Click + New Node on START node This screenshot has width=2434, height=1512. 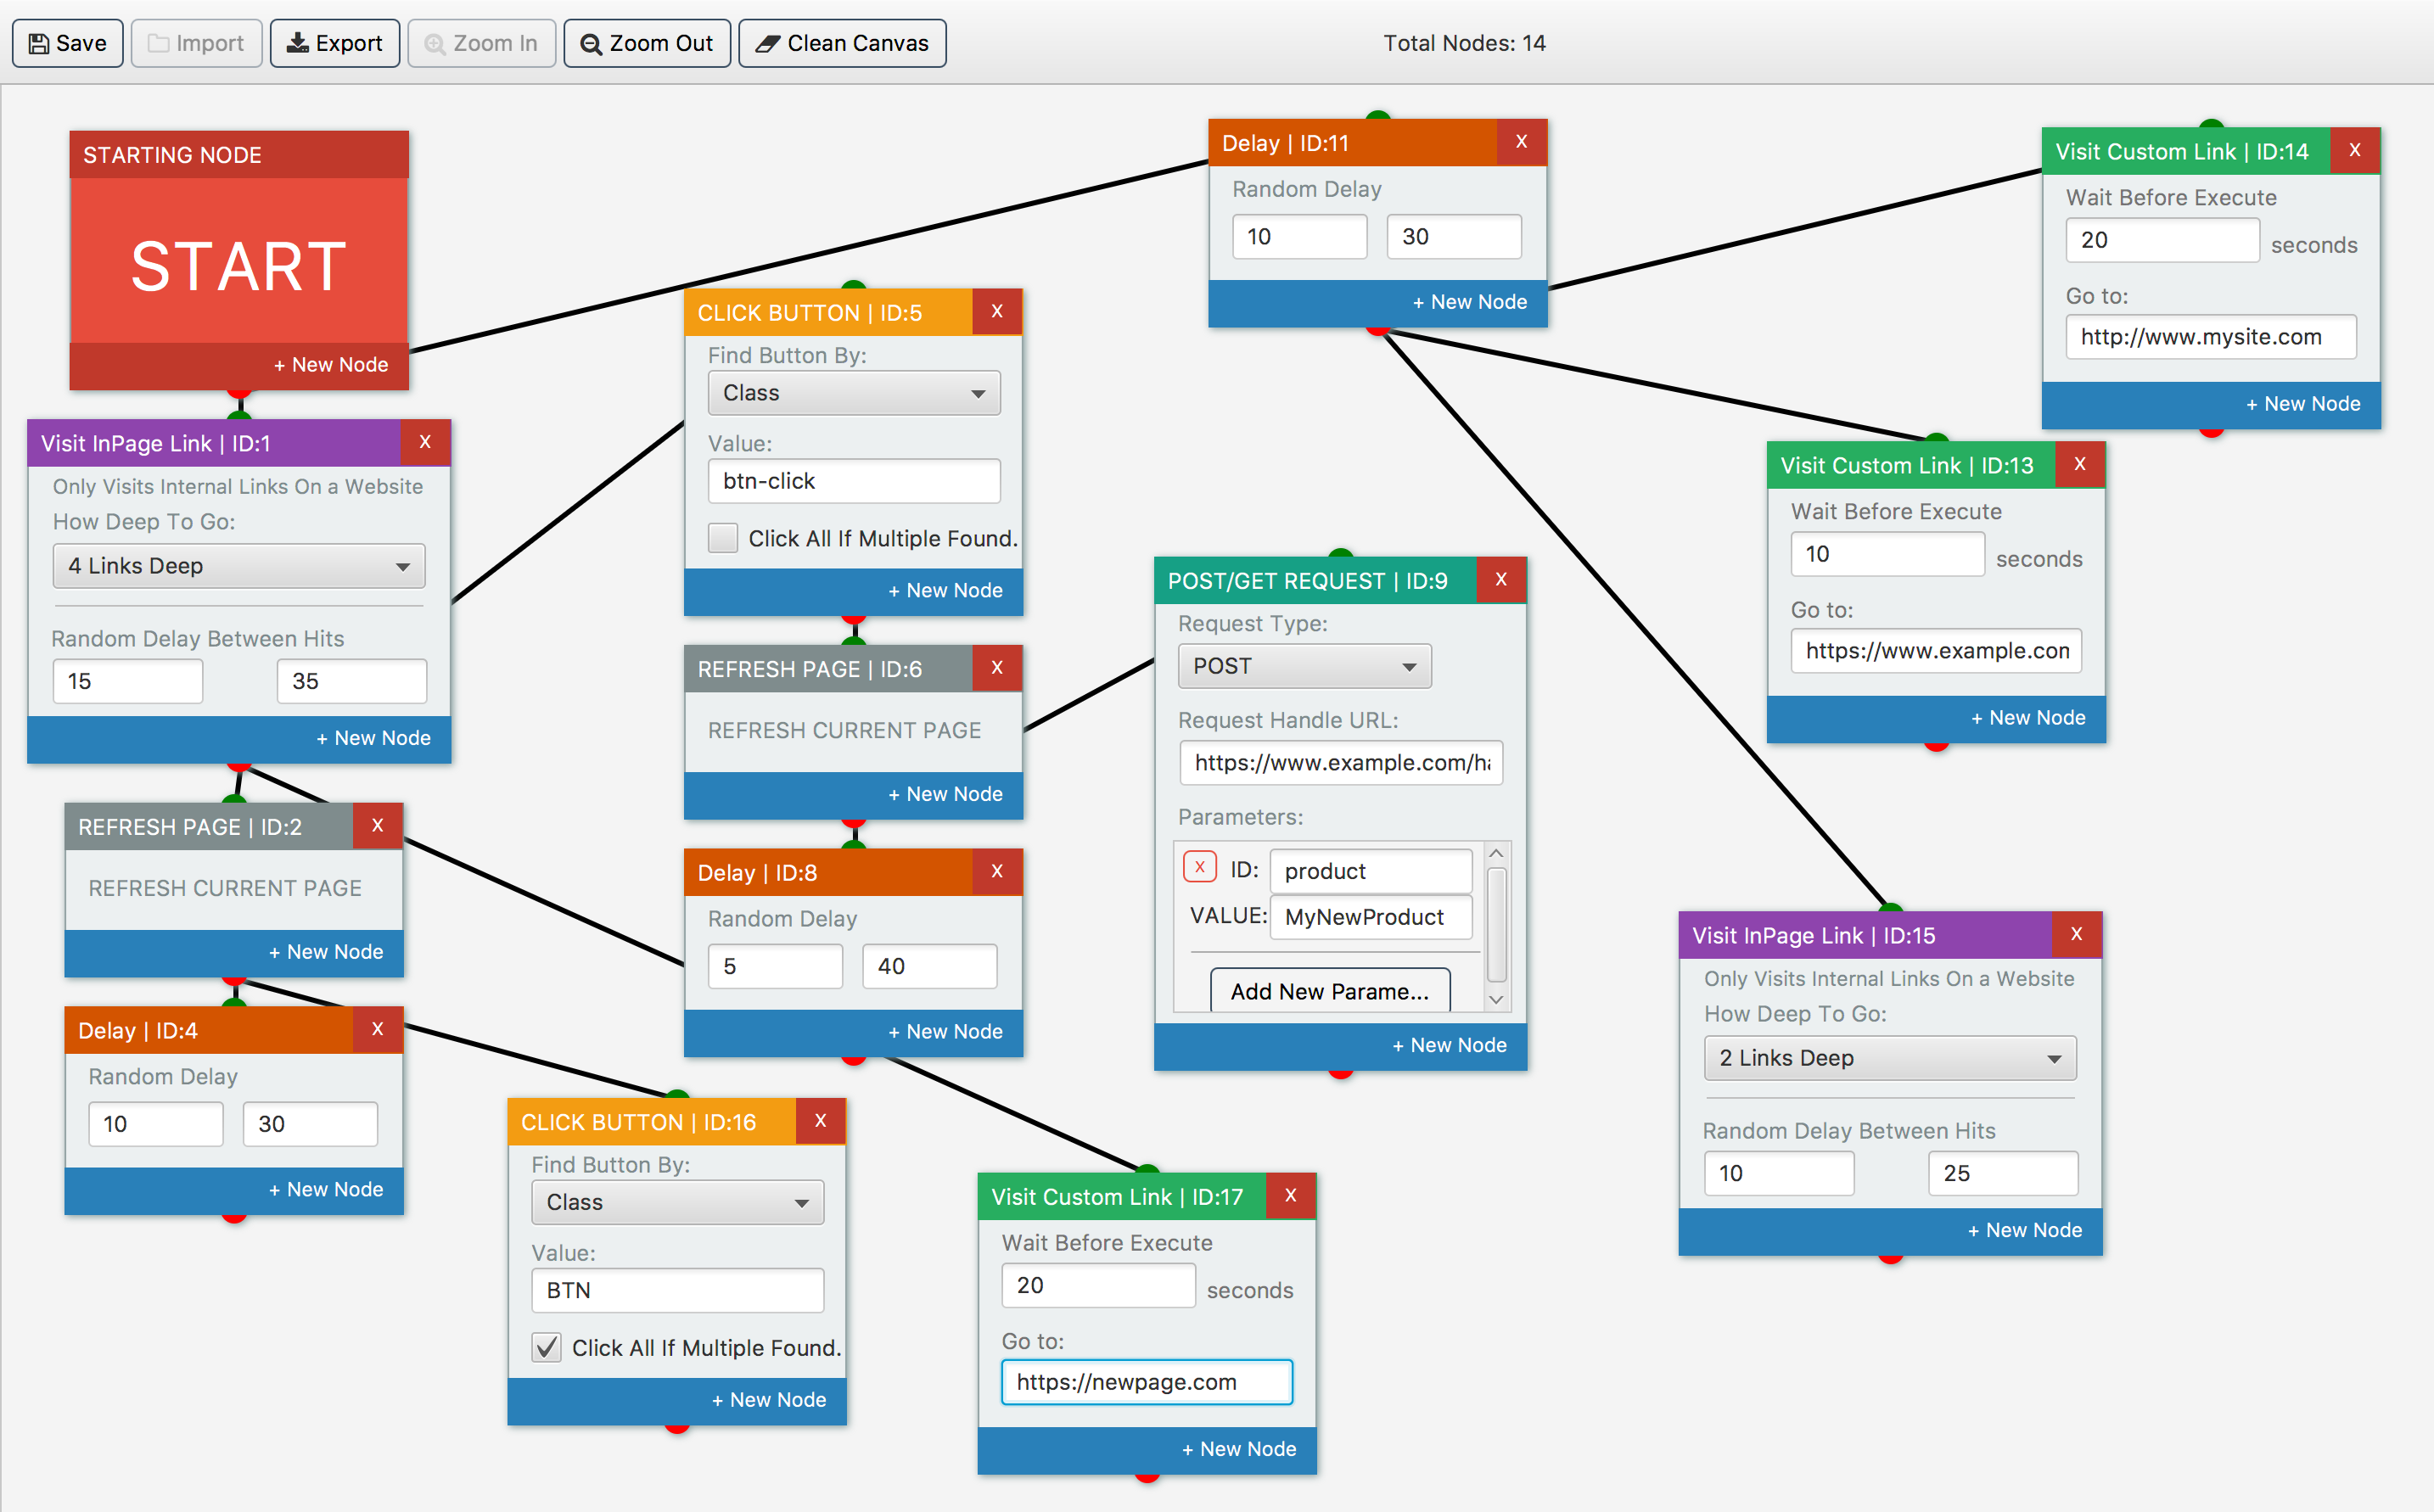point(331,365)
